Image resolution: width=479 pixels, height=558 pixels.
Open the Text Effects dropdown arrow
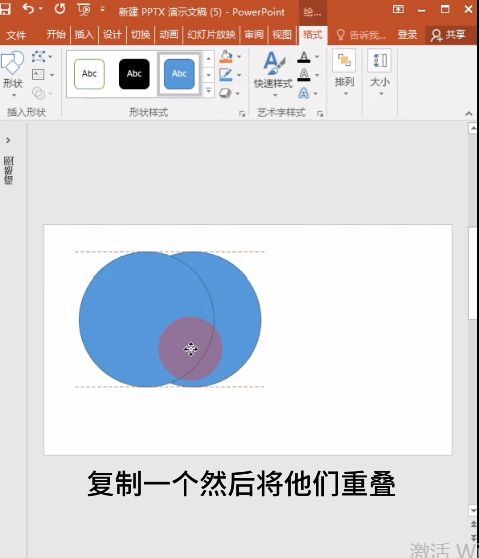point(316,94)
